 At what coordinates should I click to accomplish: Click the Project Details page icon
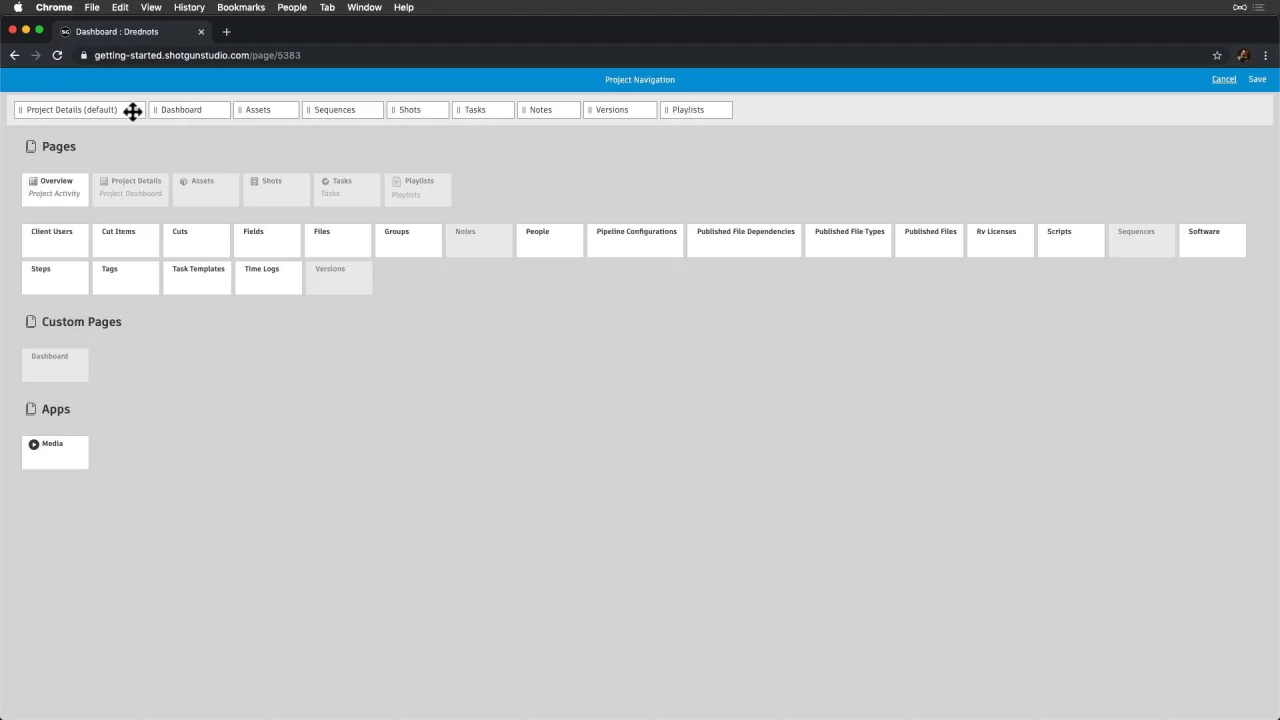[x=104, y=181]
